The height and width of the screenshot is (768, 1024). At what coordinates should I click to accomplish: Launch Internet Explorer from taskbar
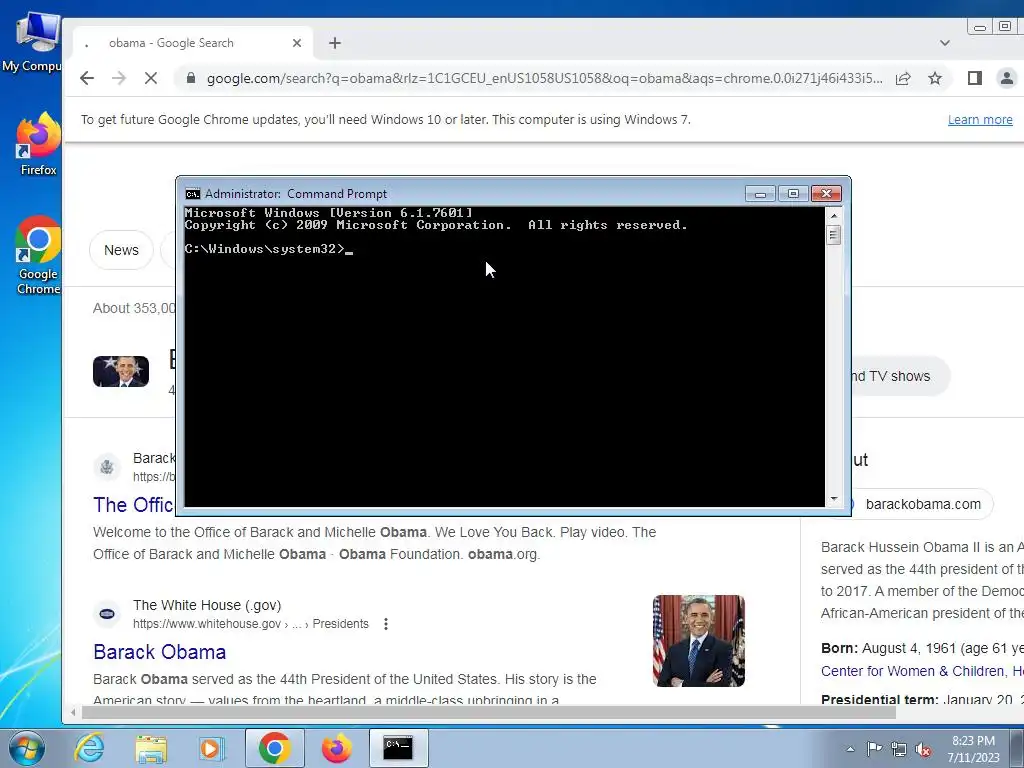tap(89, 748)
